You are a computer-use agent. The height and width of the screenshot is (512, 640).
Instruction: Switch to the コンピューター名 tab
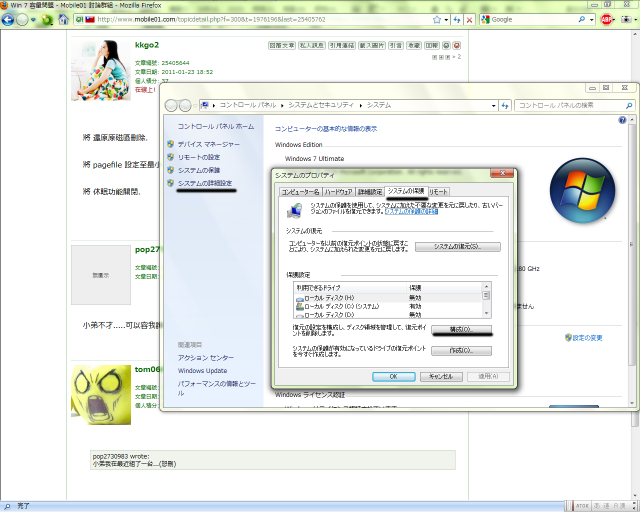(x=301, y=192)
